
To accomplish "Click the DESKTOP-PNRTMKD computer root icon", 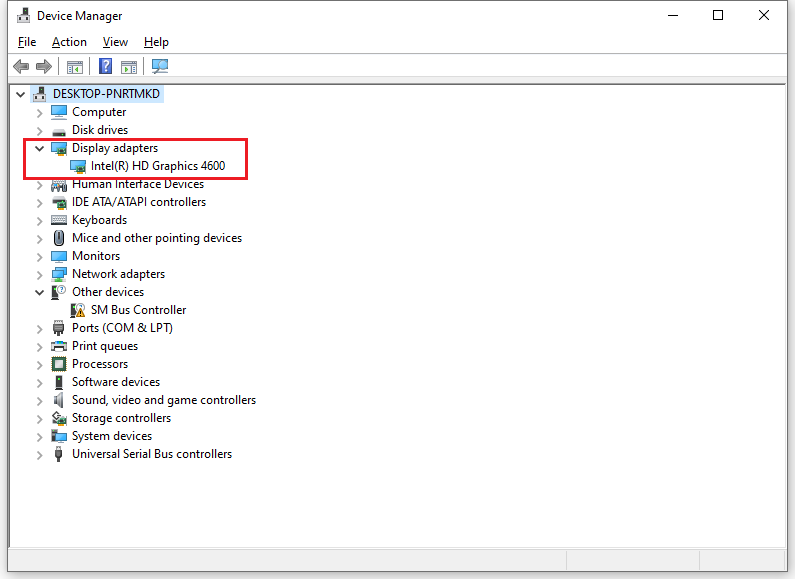I will pyautogui.click(x=40, y=94).
